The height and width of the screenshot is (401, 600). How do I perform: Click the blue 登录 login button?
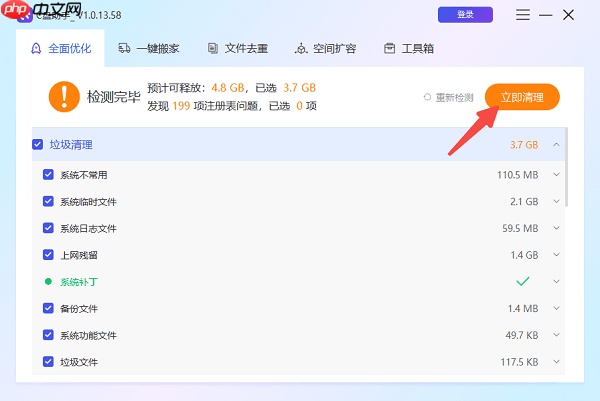point(465,15)
